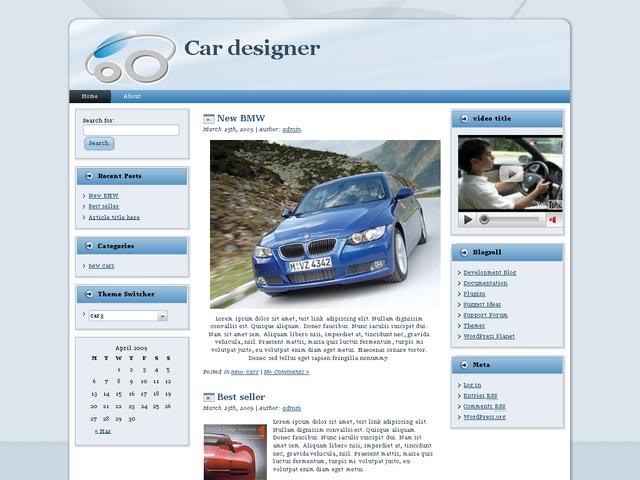Open the new cars category link
This screenshot has width=640, height=480.
(x=101, y=266)
